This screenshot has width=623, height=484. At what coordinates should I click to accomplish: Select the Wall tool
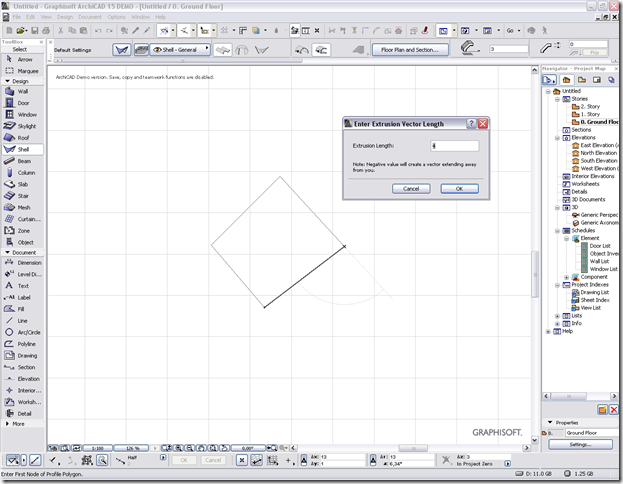pos(22,91)
